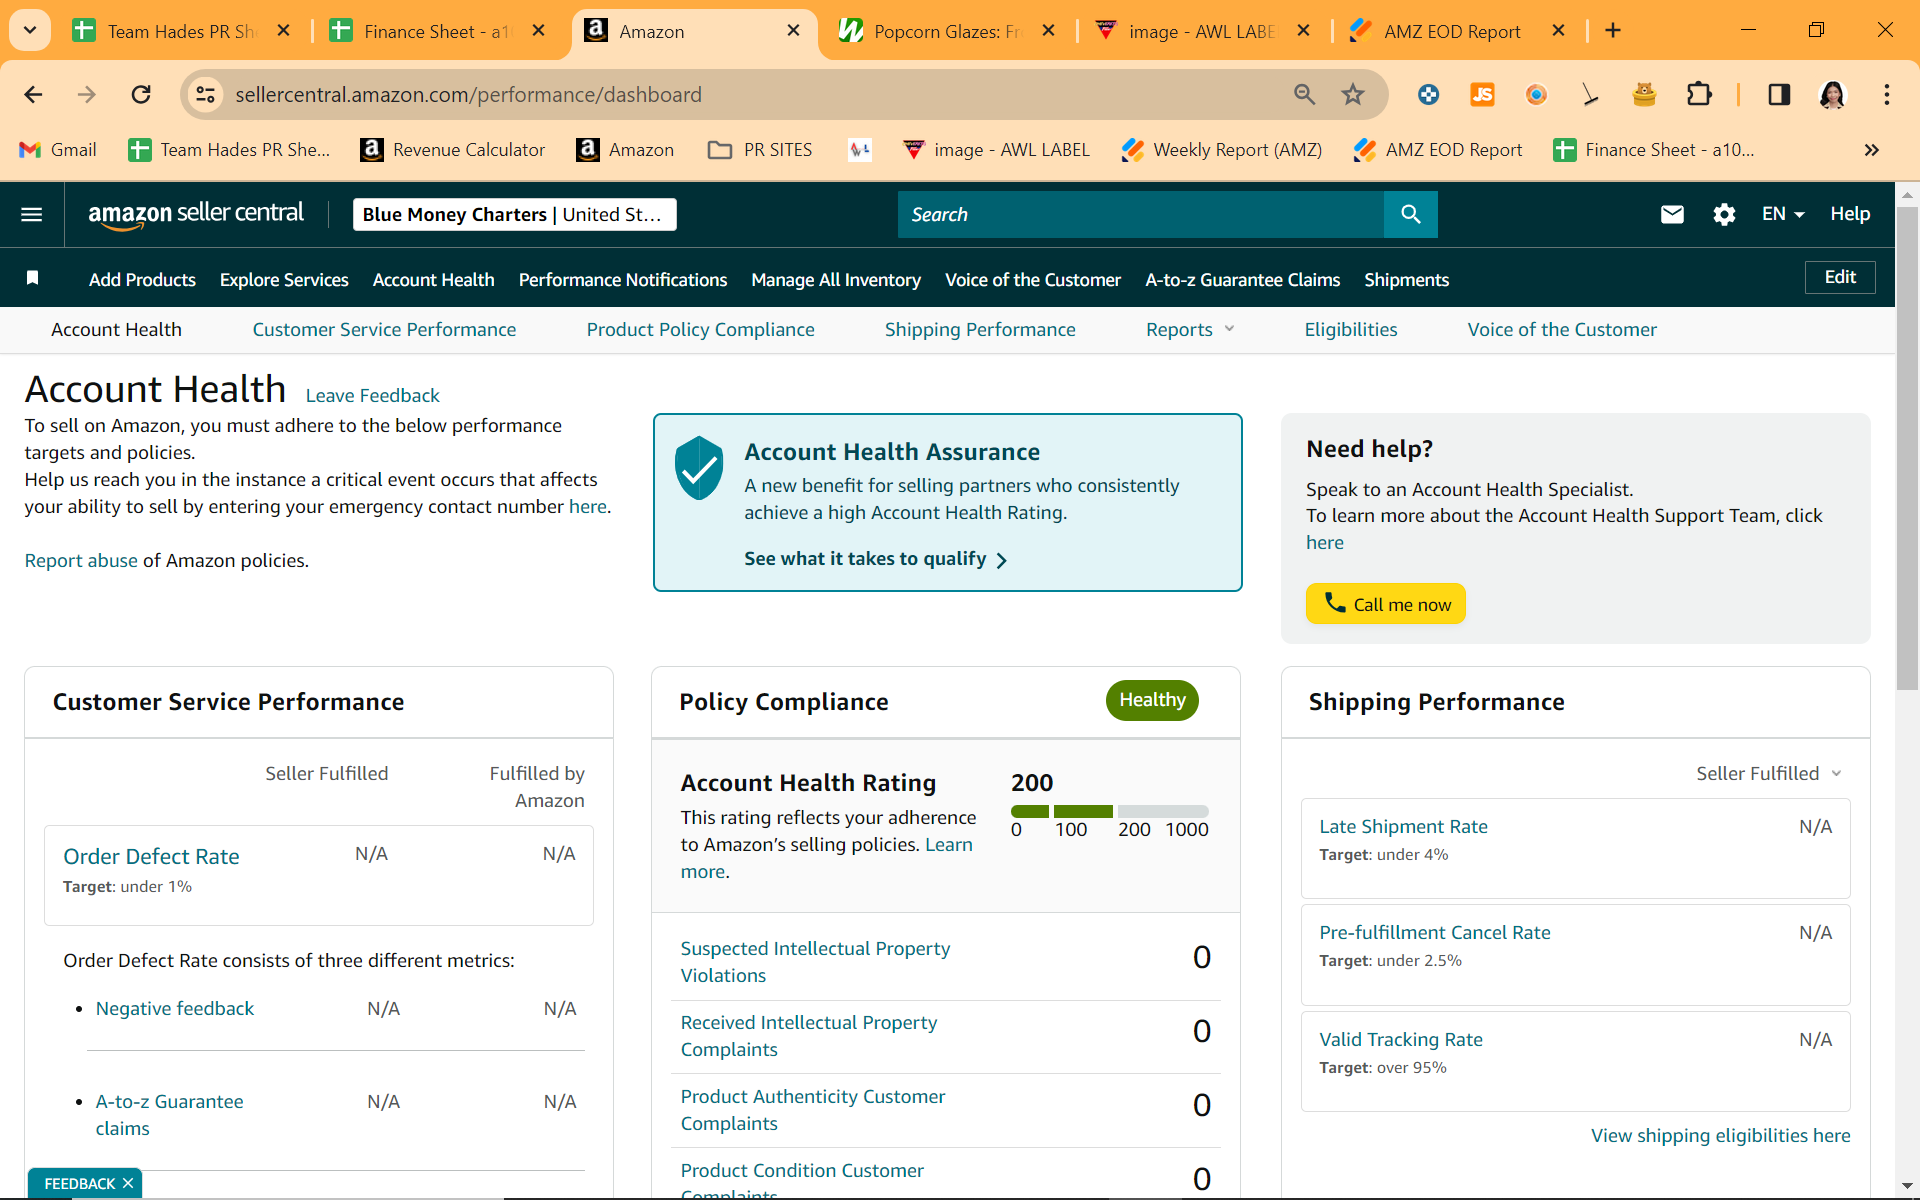Expand the Reports dropdown menu
1920x1200 pixels.
(x=1190, y=330)
